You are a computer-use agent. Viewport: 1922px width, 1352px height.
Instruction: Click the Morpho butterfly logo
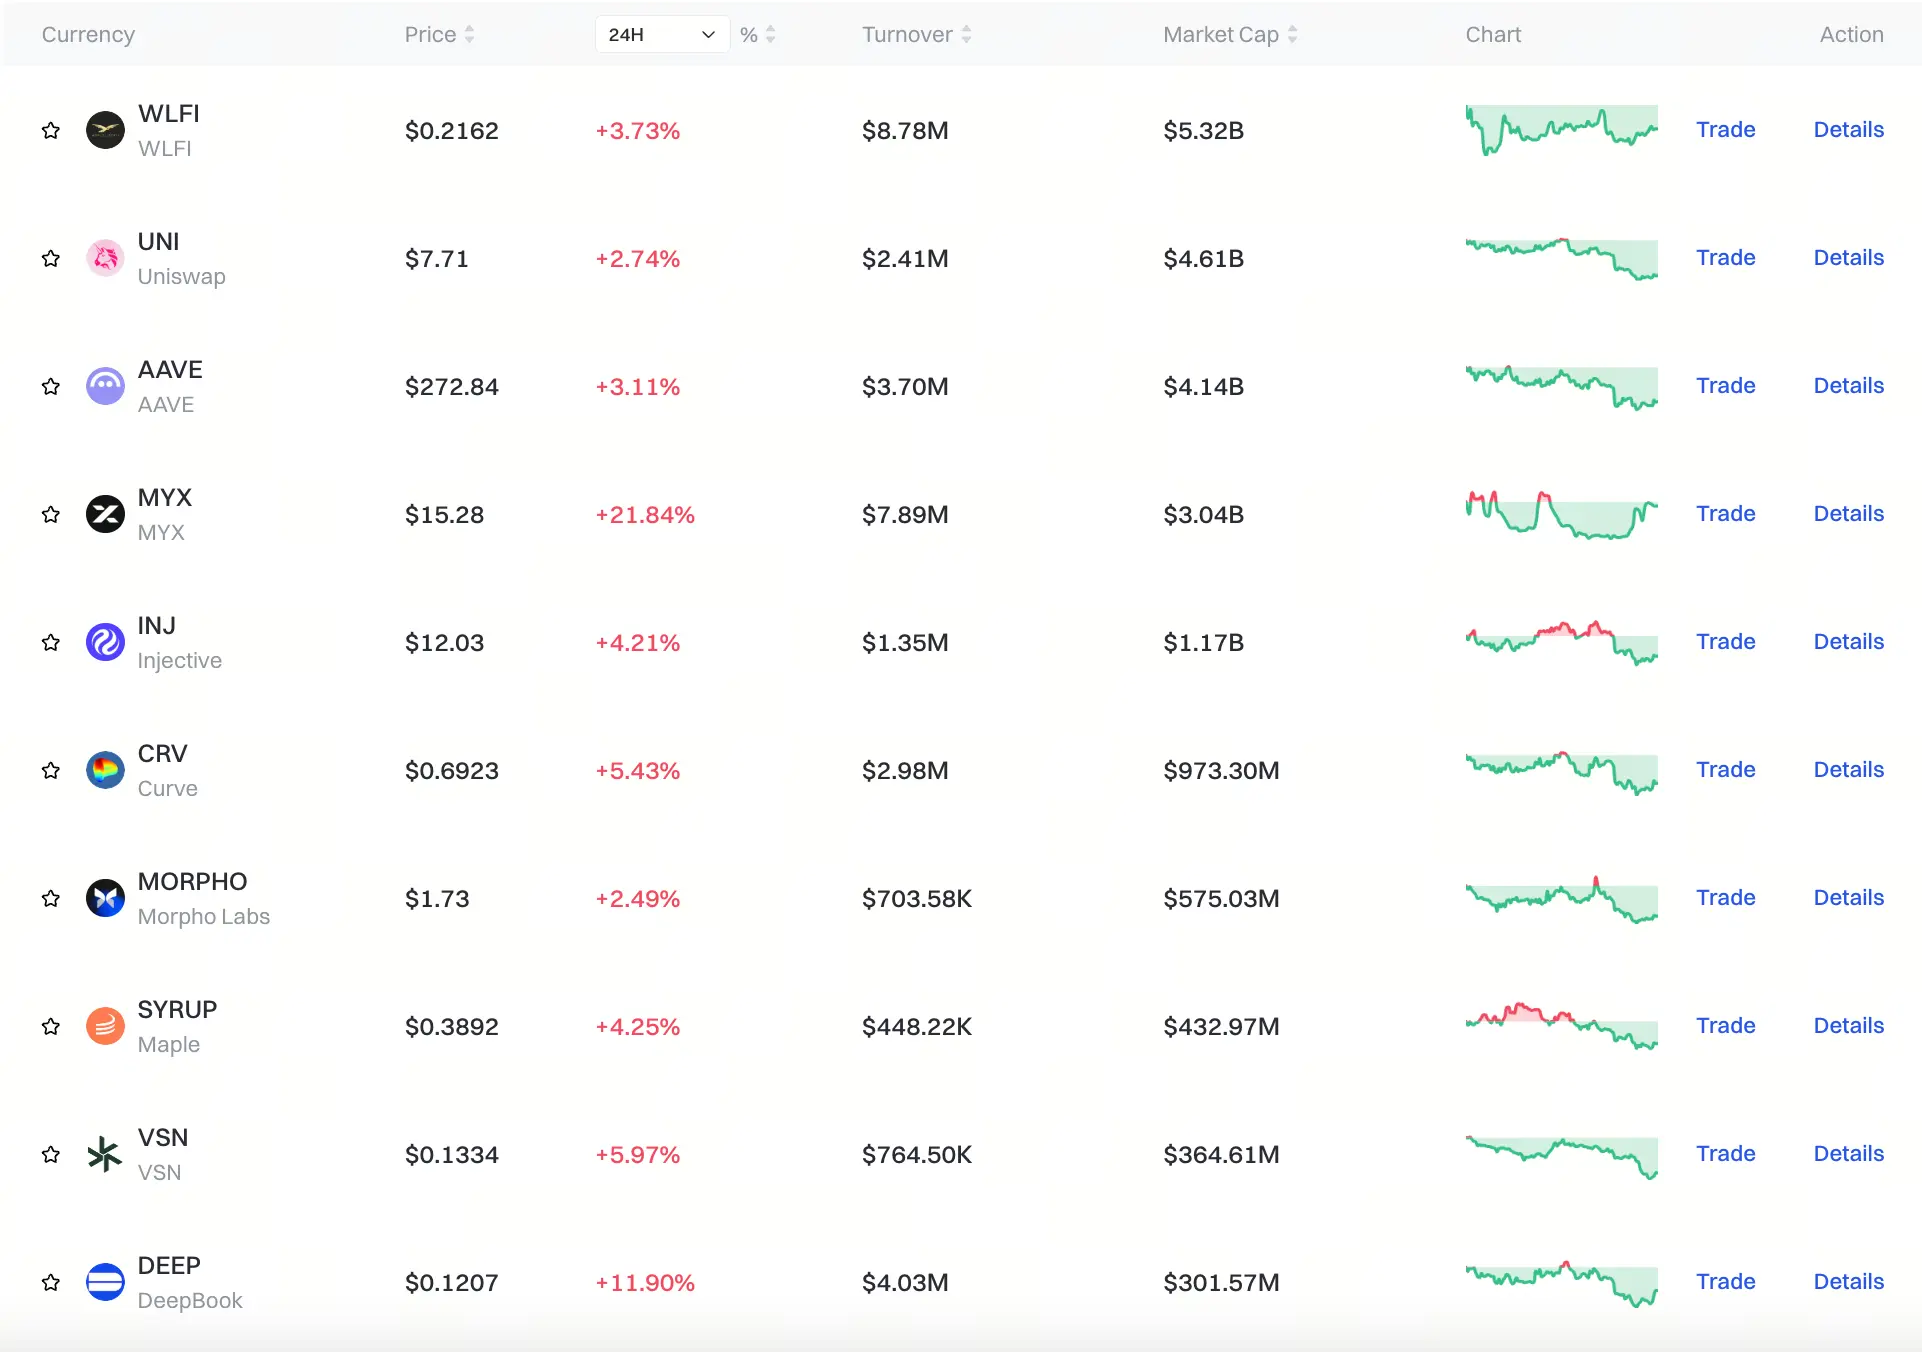[105, 898]
